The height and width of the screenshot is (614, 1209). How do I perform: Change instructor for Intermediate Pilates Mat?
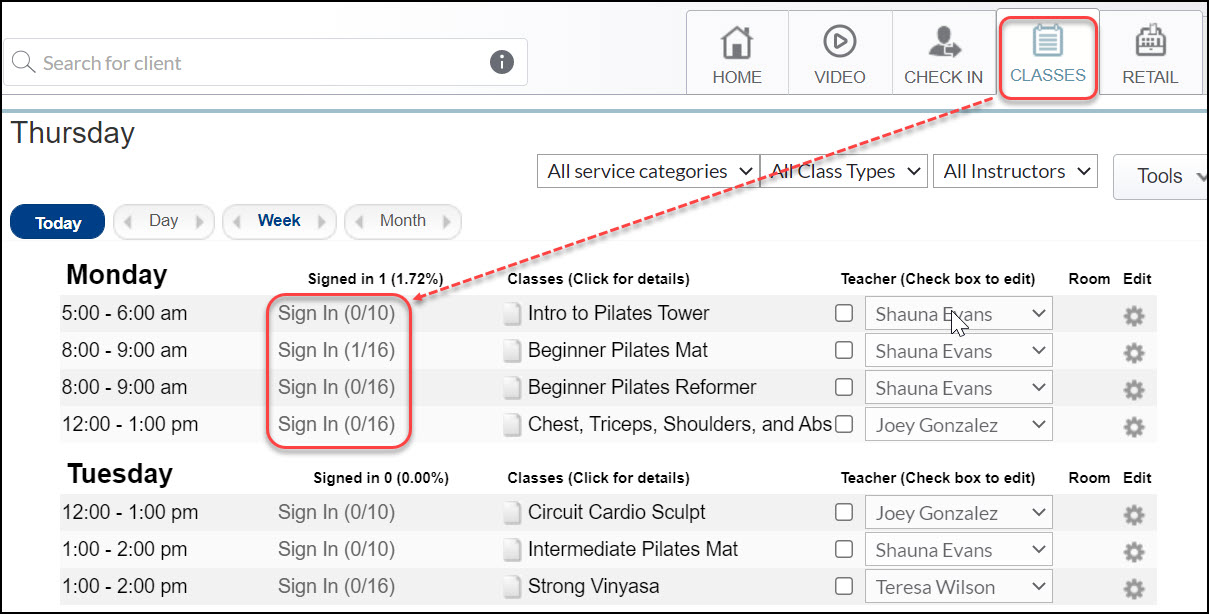pos(957,549)
